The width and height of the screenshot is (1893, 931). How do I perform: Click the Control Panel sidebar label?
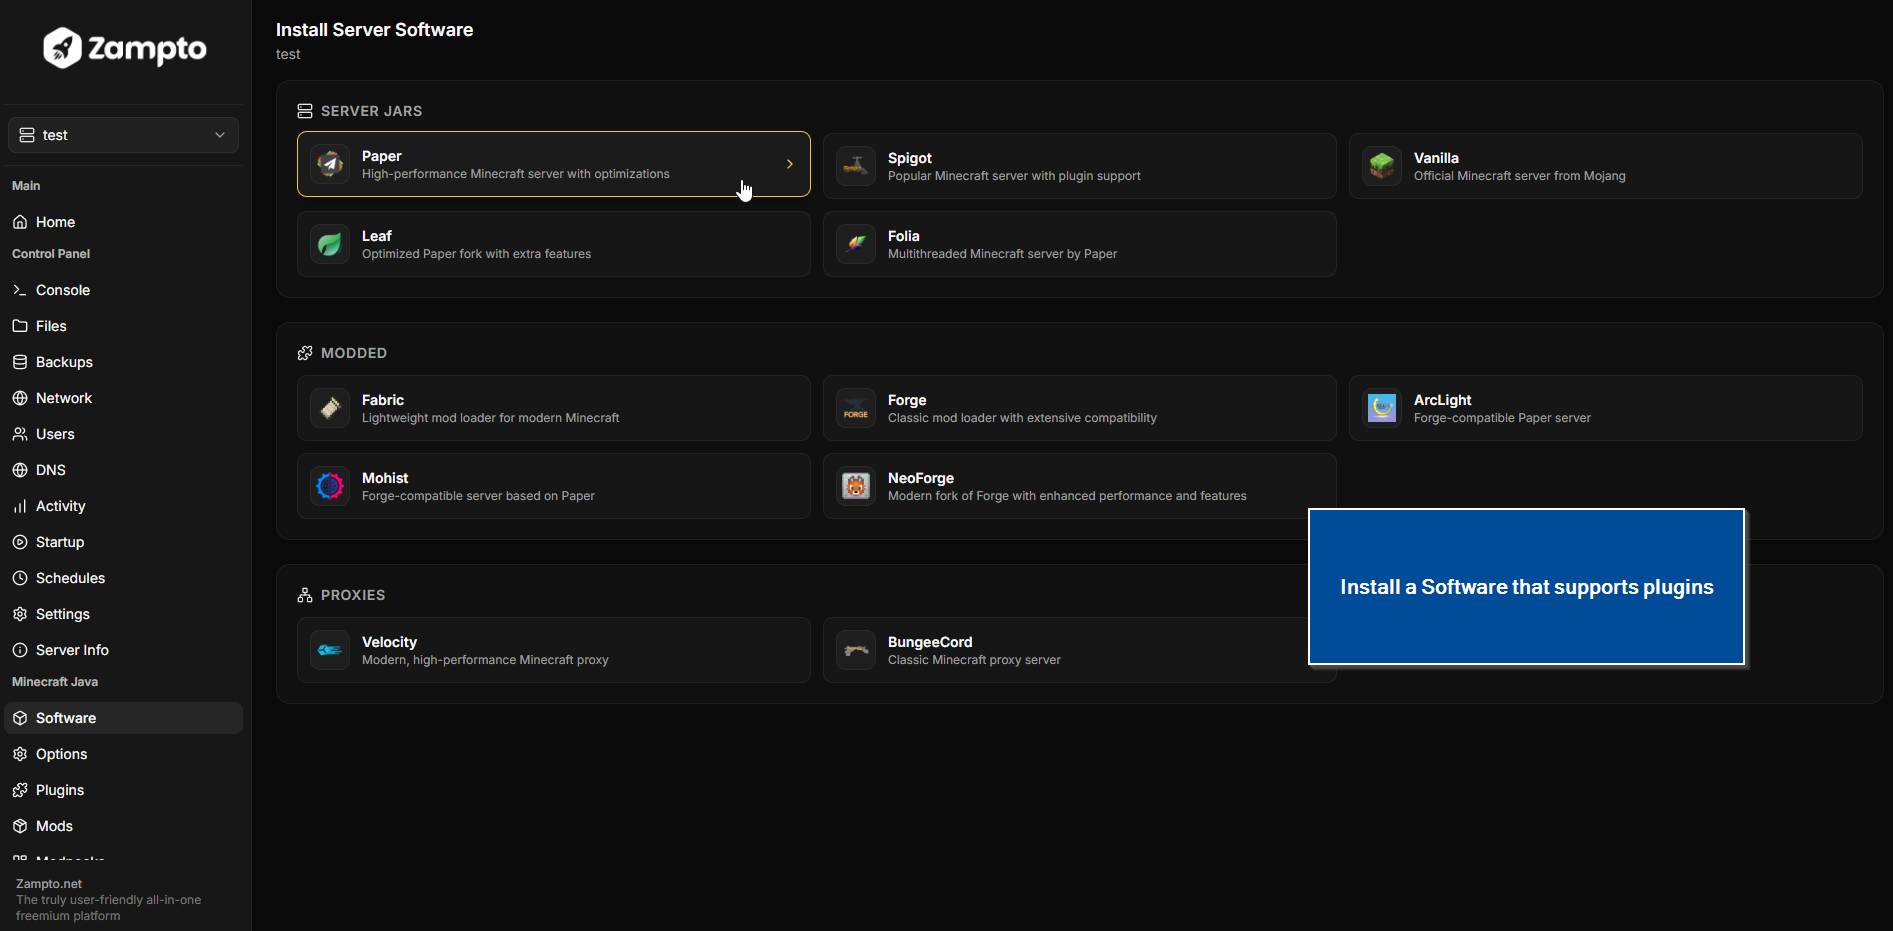(51, 254)
